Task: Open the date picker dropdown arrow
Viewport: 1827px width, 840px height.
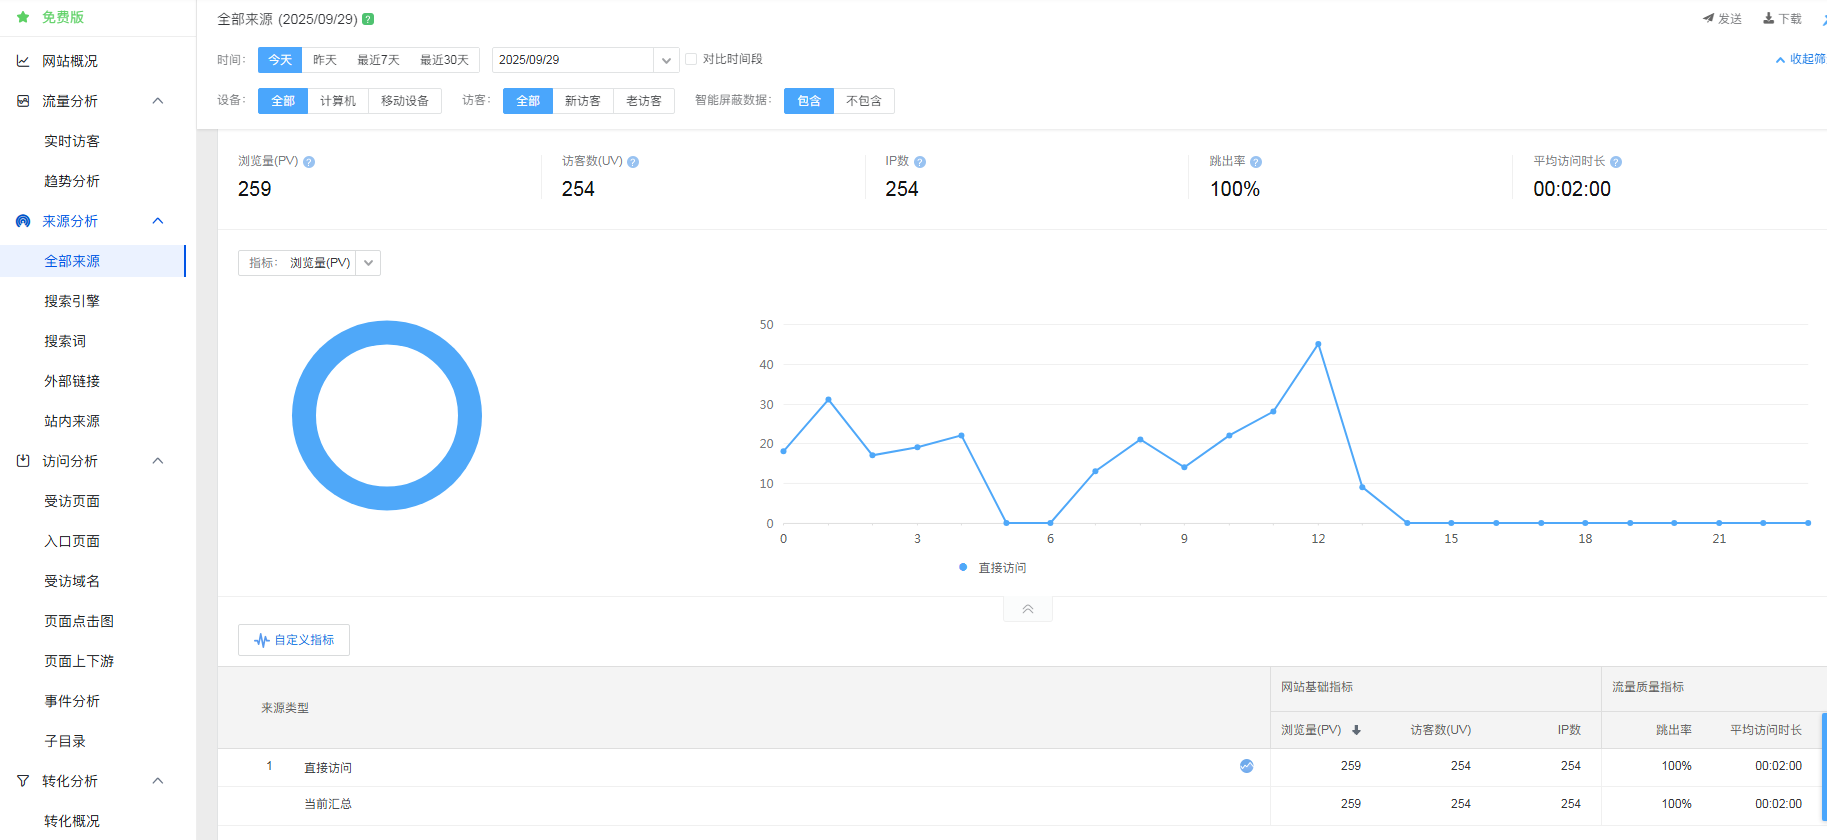Action: click(x=666, y=60)
